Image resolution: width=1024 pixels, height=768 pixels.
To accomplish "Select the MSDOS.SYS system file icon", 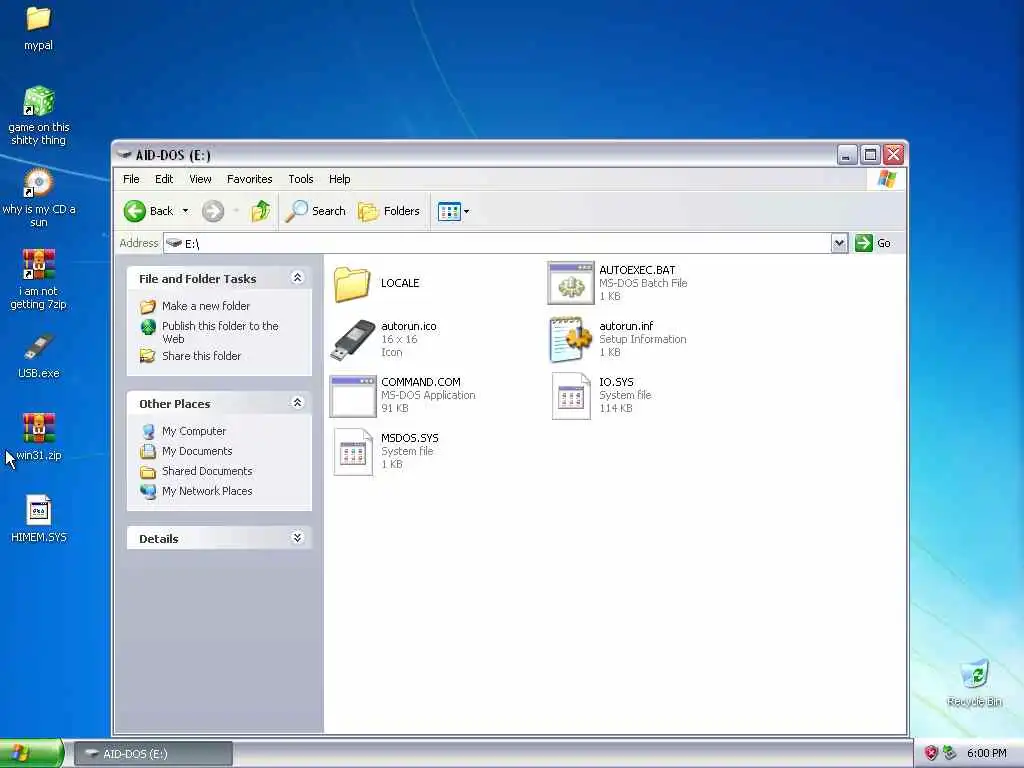I will pyautogui.click(x=353, y=452).
